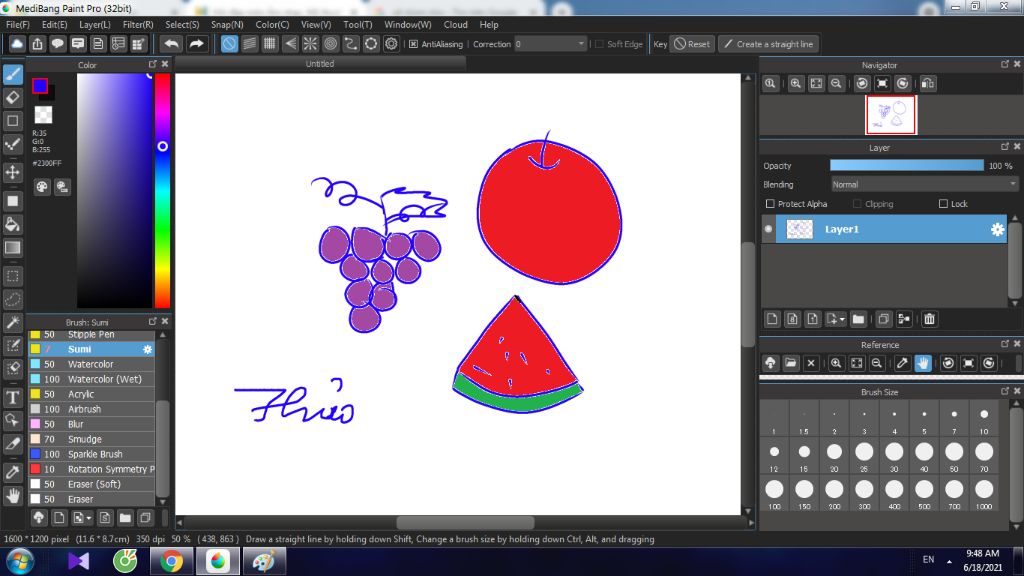Enable layer Lock checkbox
The height and width of the screenshot is (576, 1024).
click(943, 204)
